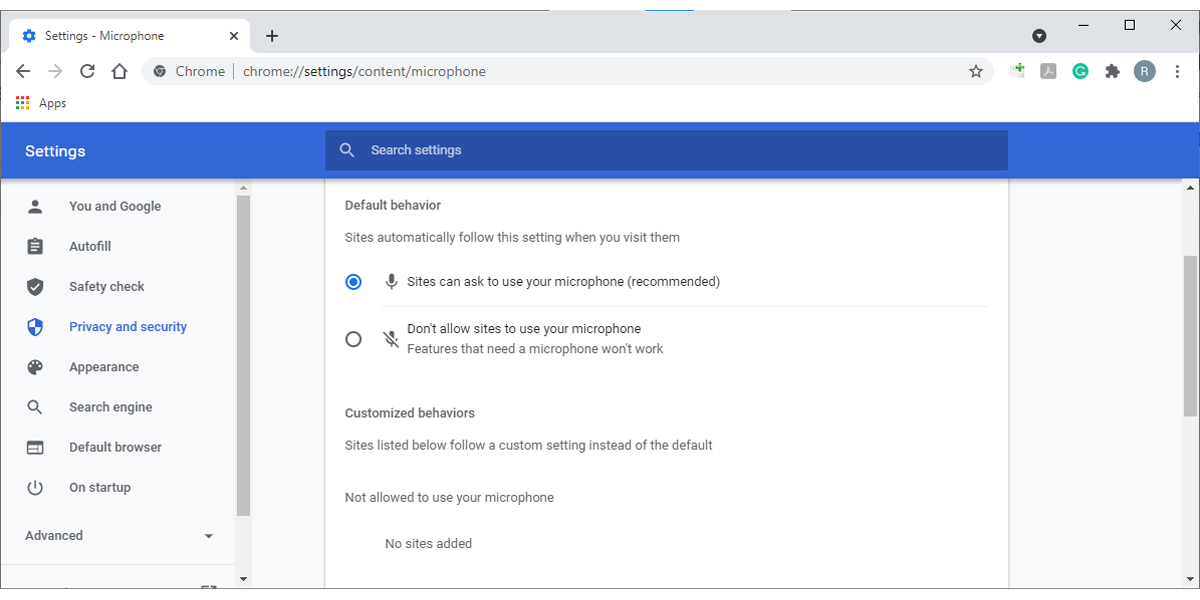Click the green plus extension icon
Image resolution: width=1200 pixels, height=600 pixels.
tap(1017, 70)
